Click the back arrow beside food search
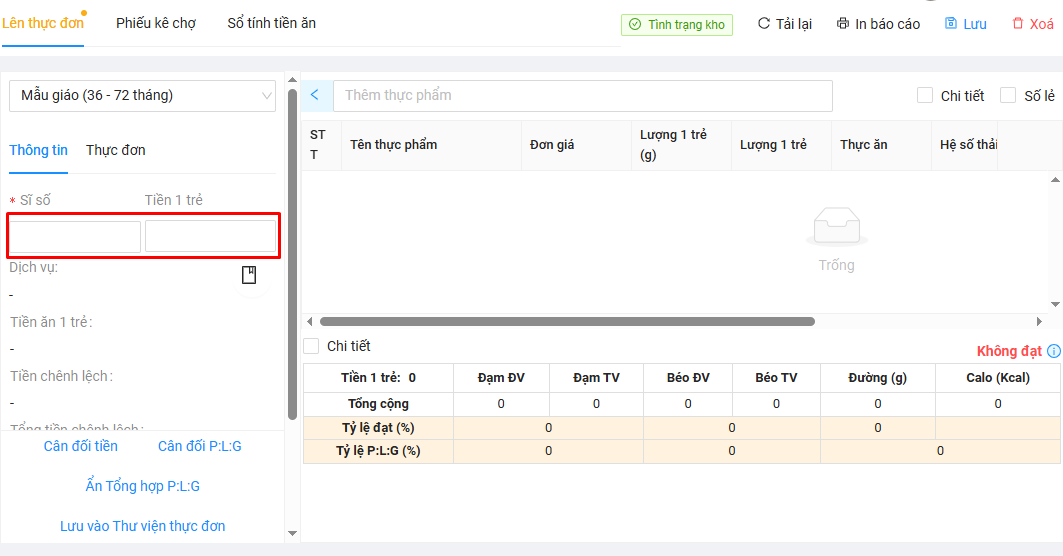Viewport: 1063px width, 556px height. pyautogui.click(x=315, y=95)
